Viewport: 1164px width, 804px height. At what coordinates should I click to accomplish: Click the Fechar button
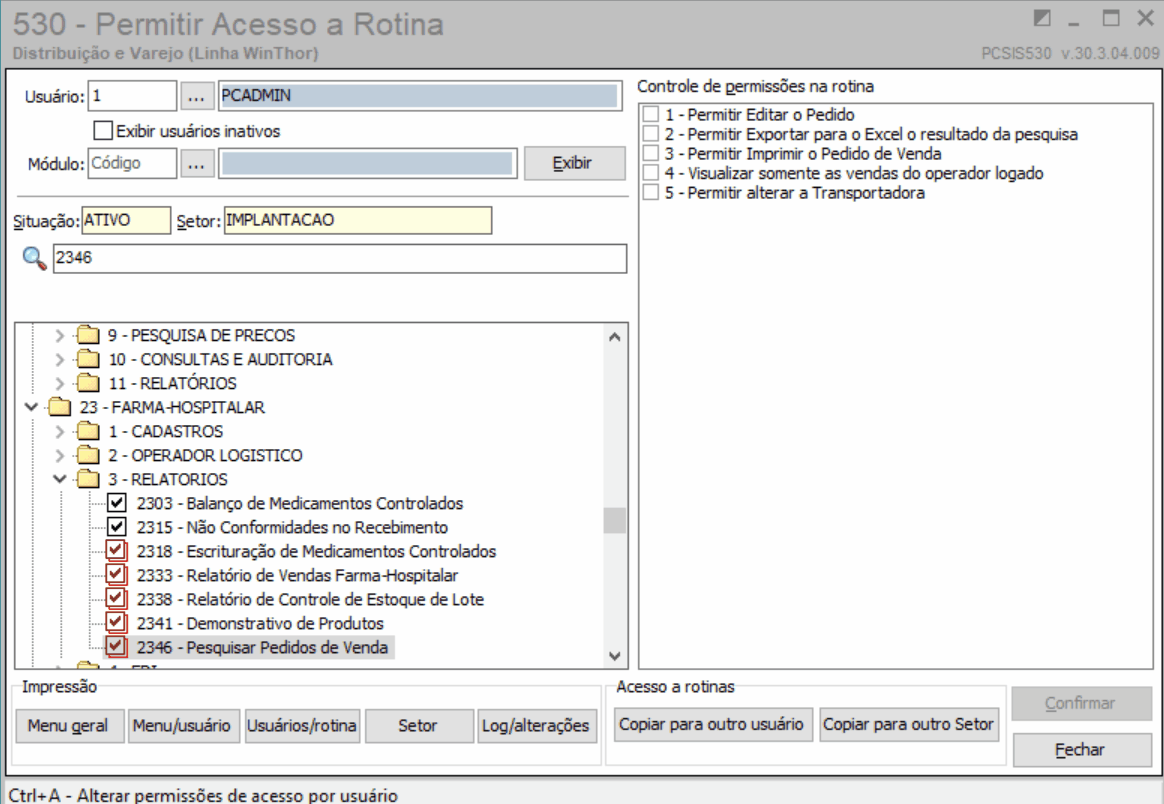pyautogui.click(x=1082, y=750)
